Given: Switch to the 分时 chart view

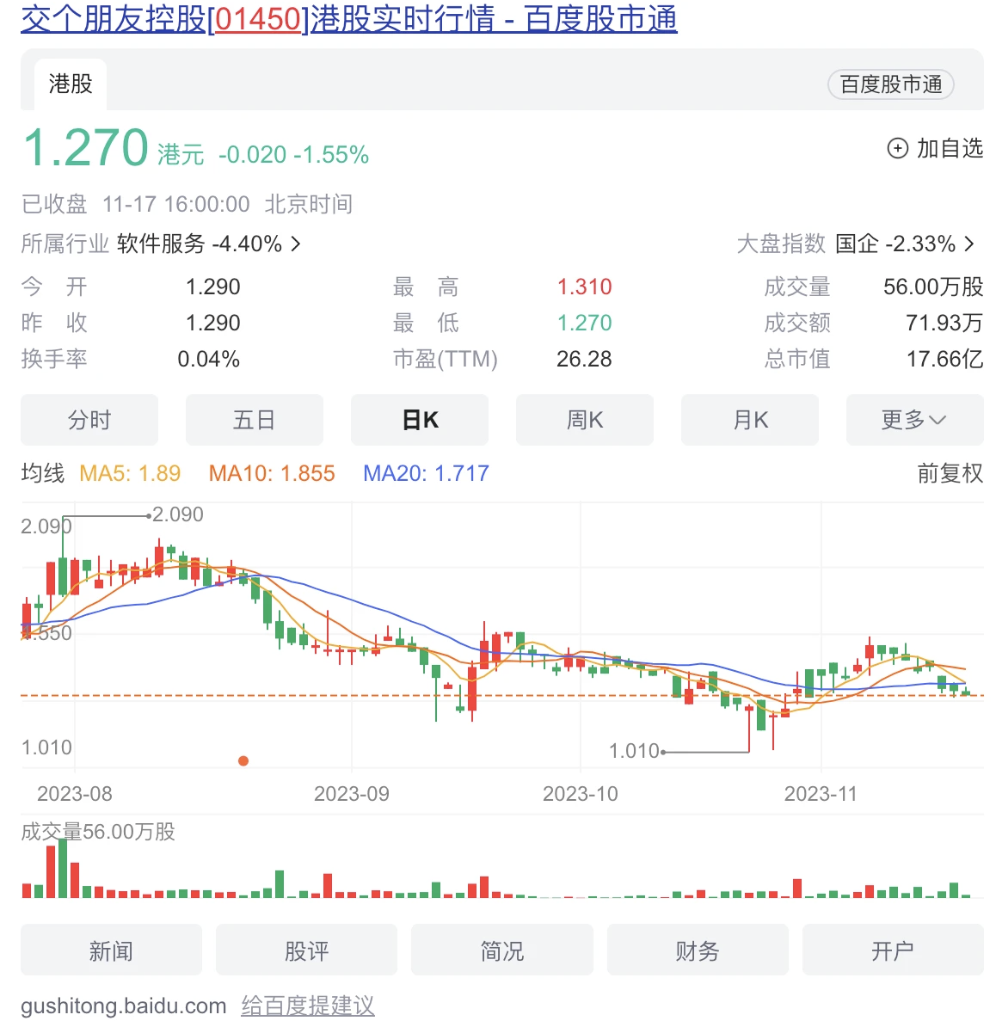Looking at the screenshot, I should click(x=89, y=420).
